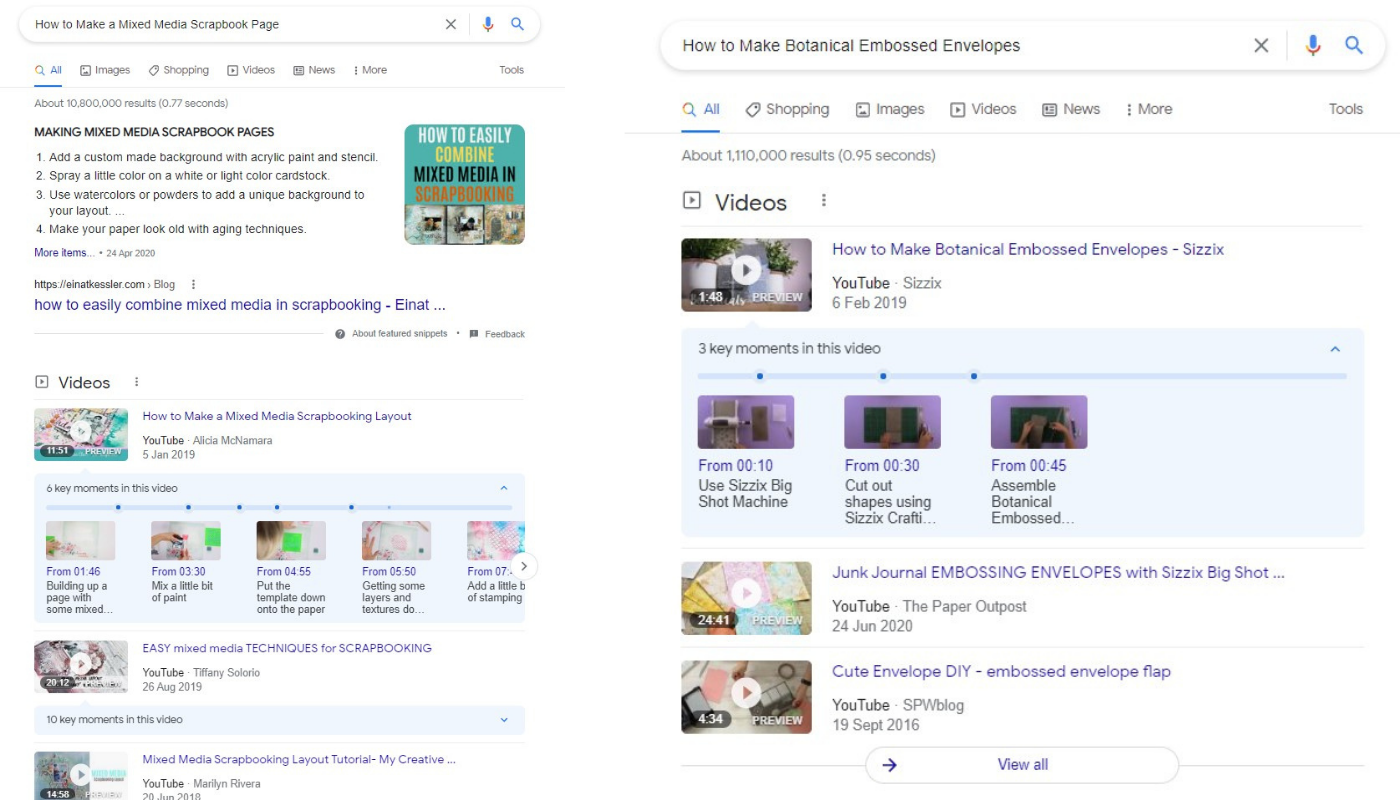The image size is (1400, 800).
Task: Start voice search in Mixed Media search bar
Action: 488,25
